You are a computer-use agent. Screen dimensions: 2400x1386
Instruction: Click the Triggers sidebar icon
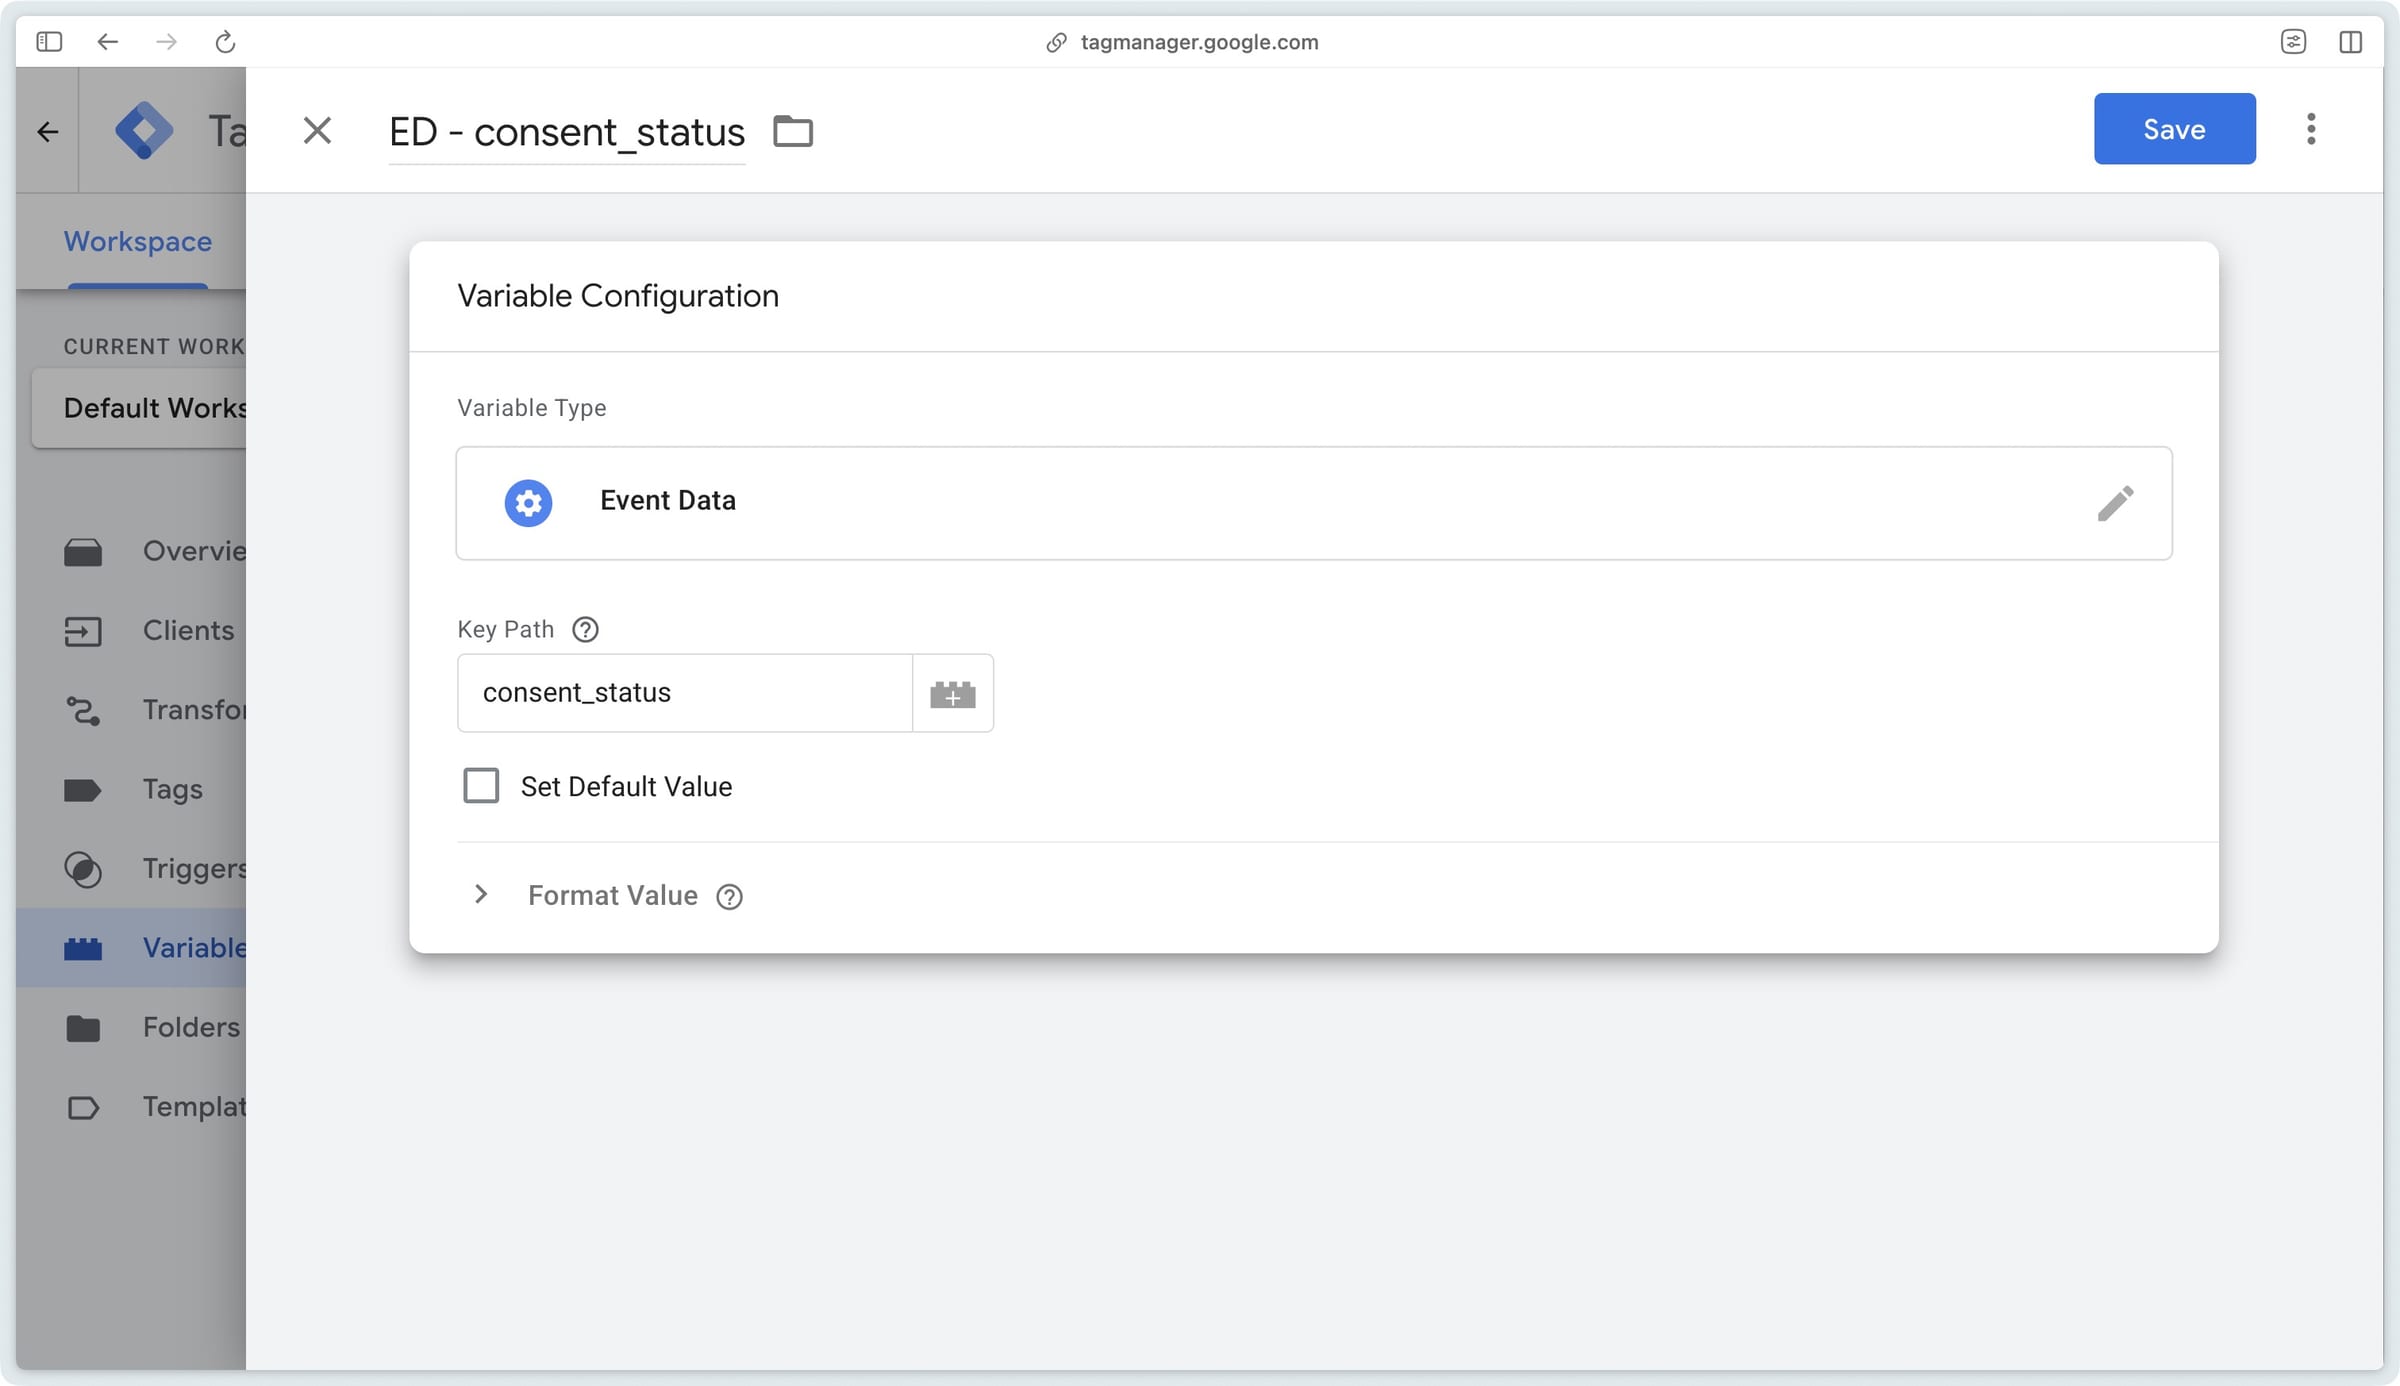(83, 869)
